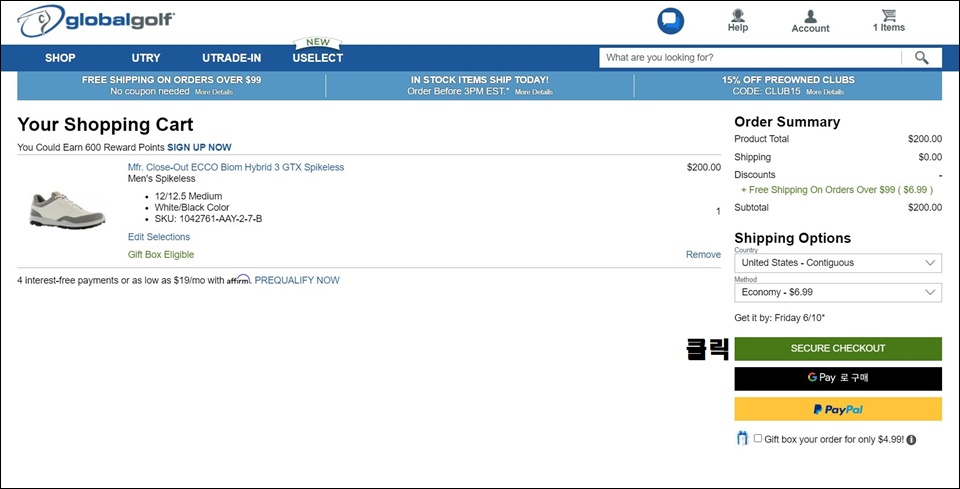Open More Details for in-stock shipping
960x489 pixels.
pyautogui.click(x=533, y=92)
